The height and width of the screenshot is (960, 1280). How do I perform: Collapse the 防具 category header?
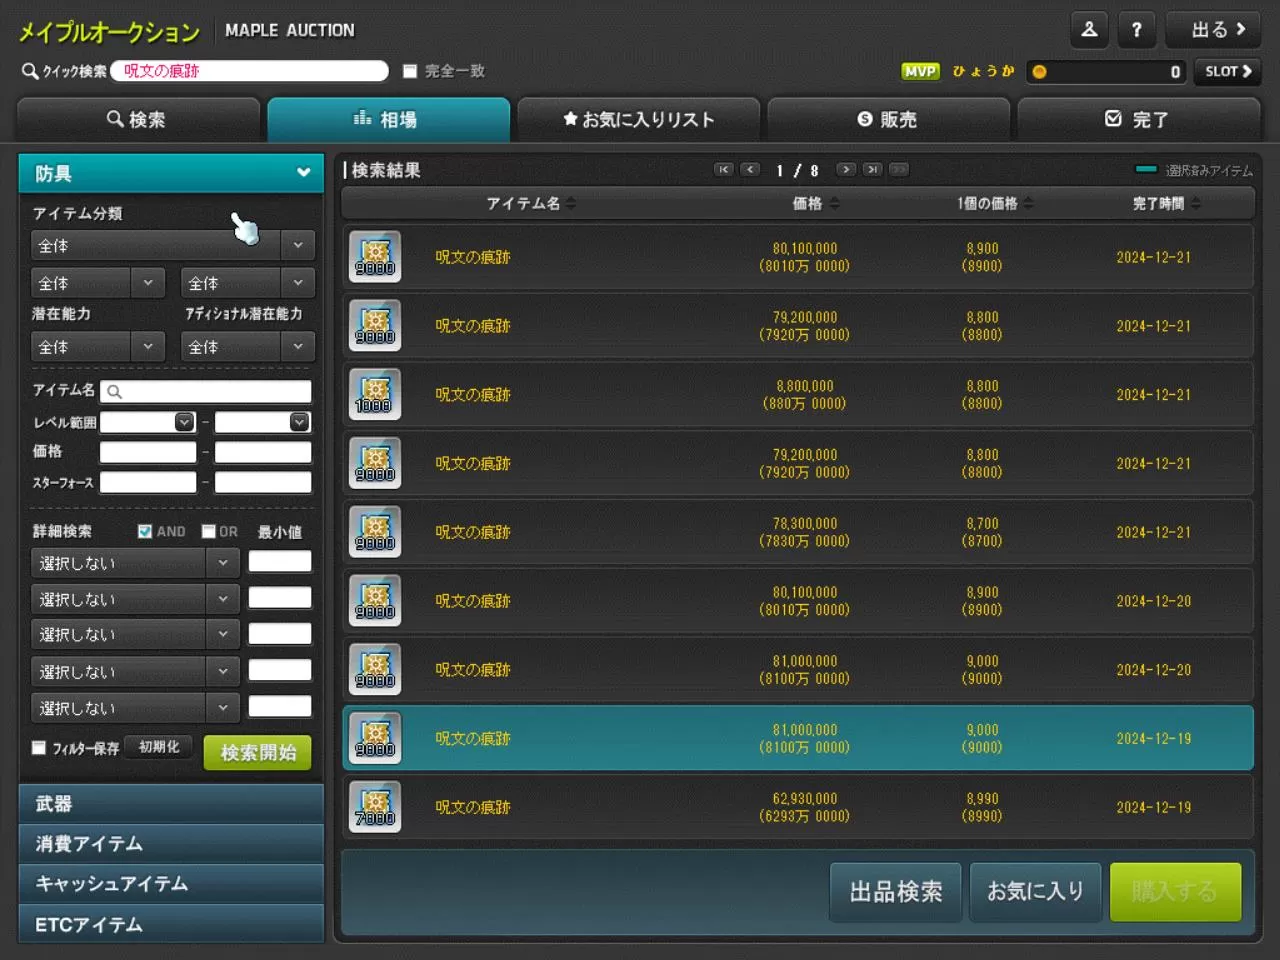[171, 173]
